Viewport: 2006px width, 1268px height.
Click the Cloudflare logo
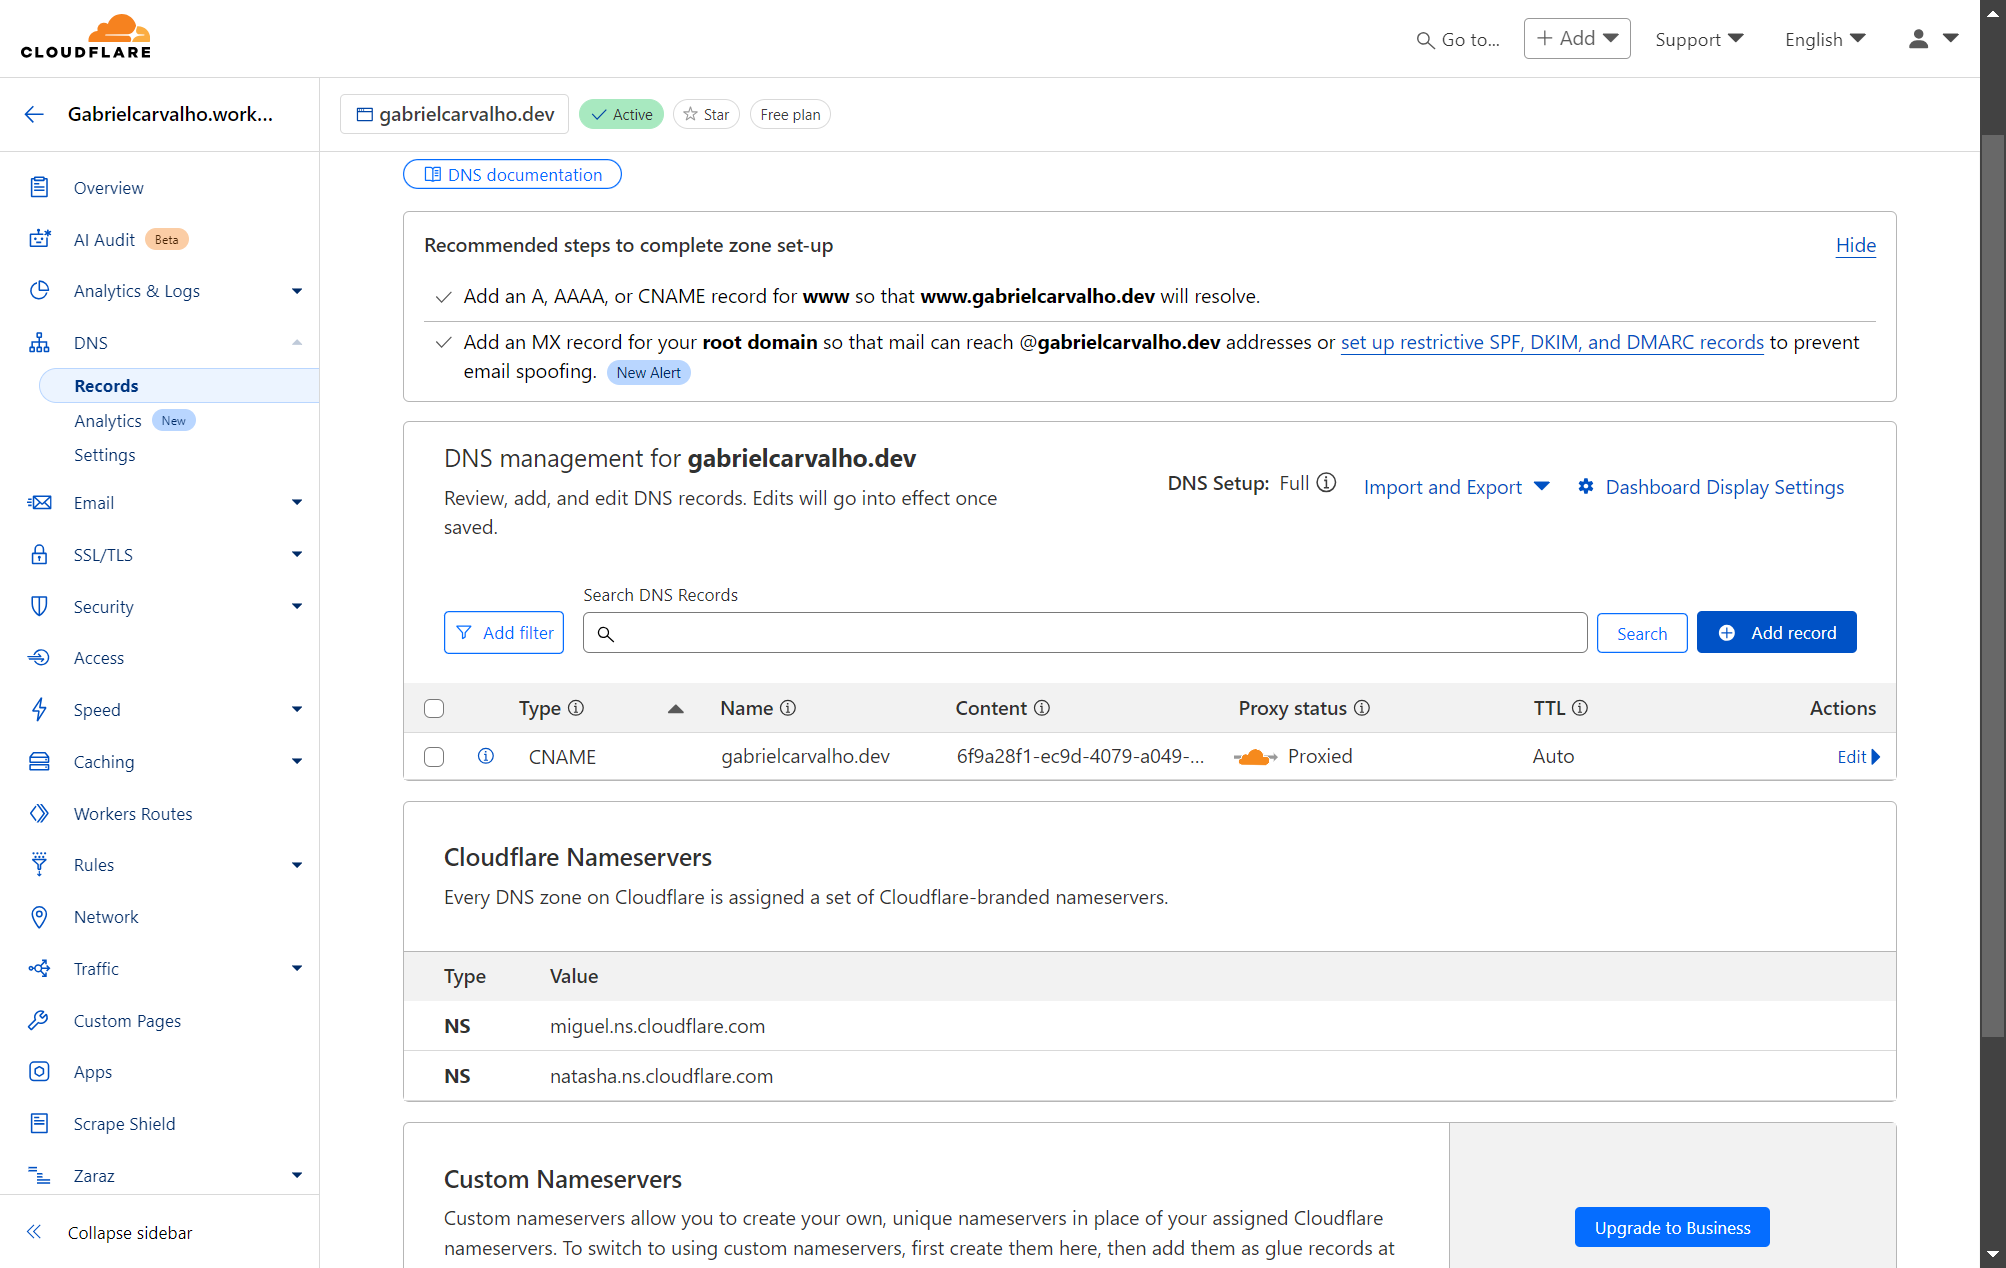(86, 37)
